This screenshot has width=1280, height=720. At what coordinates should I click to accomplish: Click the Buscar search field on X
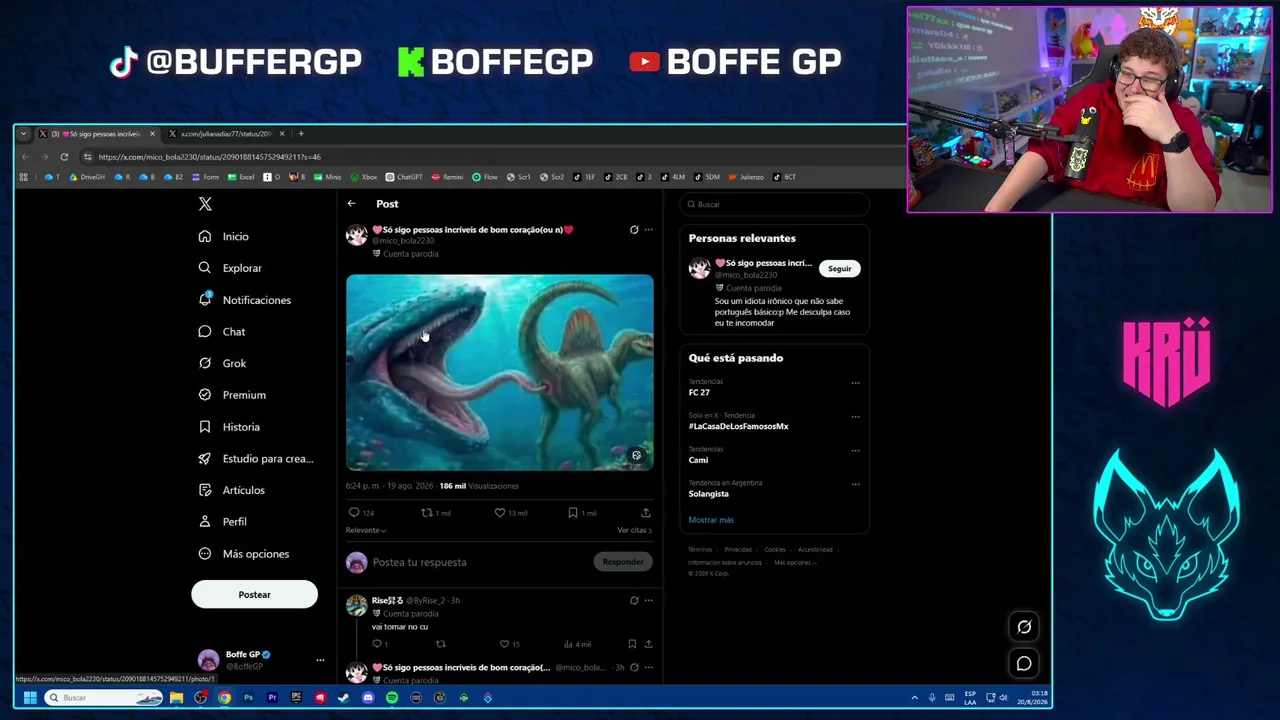(x=774, y=204)
